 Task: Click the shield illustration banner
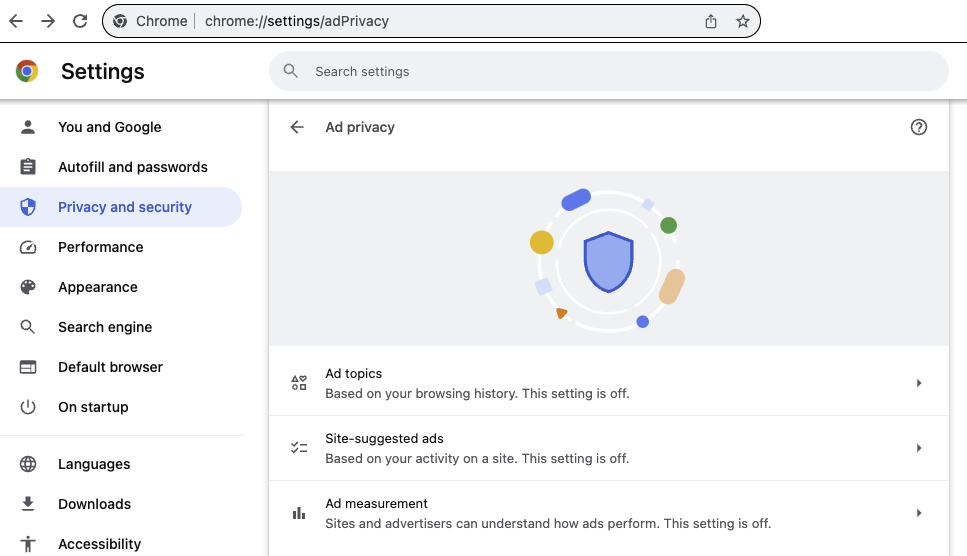609,258
